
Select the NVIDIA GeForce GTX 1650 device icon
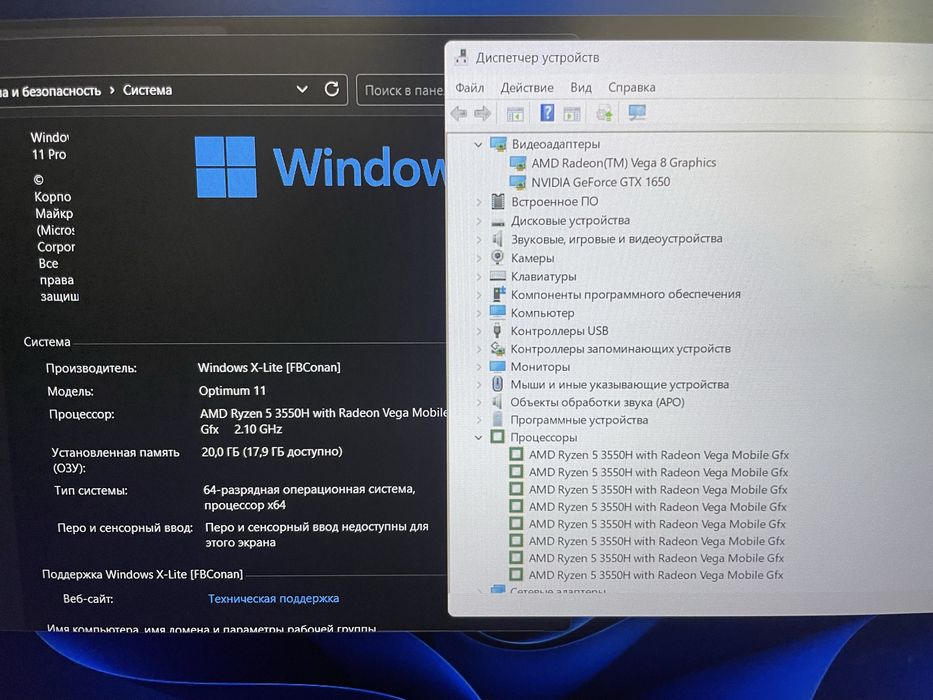tap(517, 182)
